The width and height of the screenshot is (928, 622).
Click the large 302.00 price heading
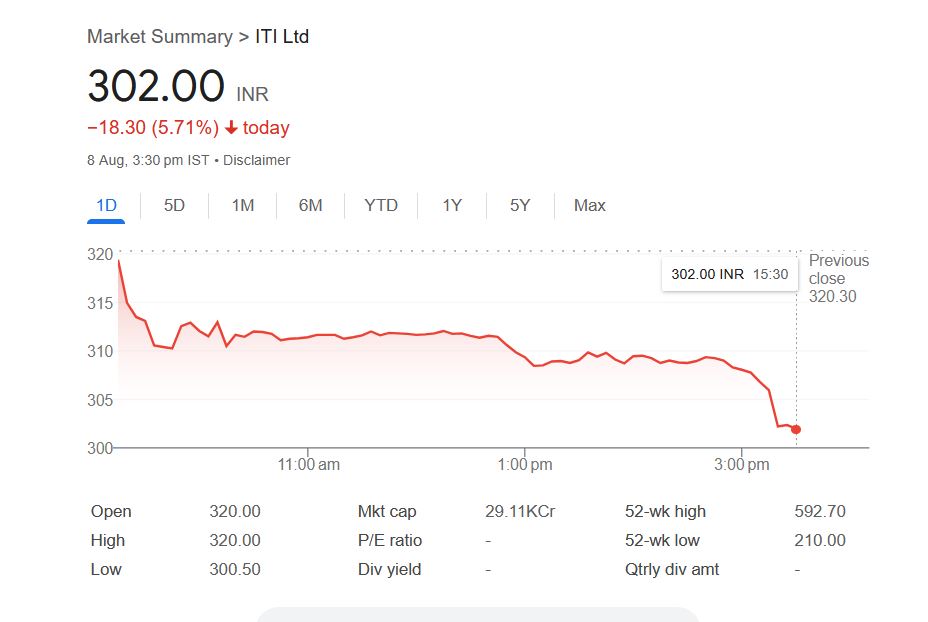click(156, 86)
